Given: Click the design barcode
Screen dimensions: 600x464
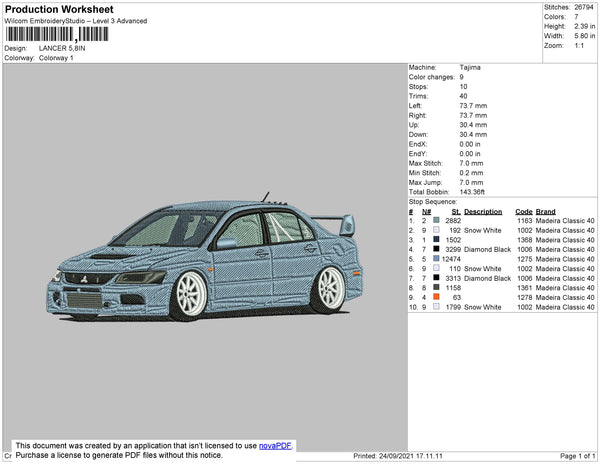Looking at the screenshot, I should (57, 34).
